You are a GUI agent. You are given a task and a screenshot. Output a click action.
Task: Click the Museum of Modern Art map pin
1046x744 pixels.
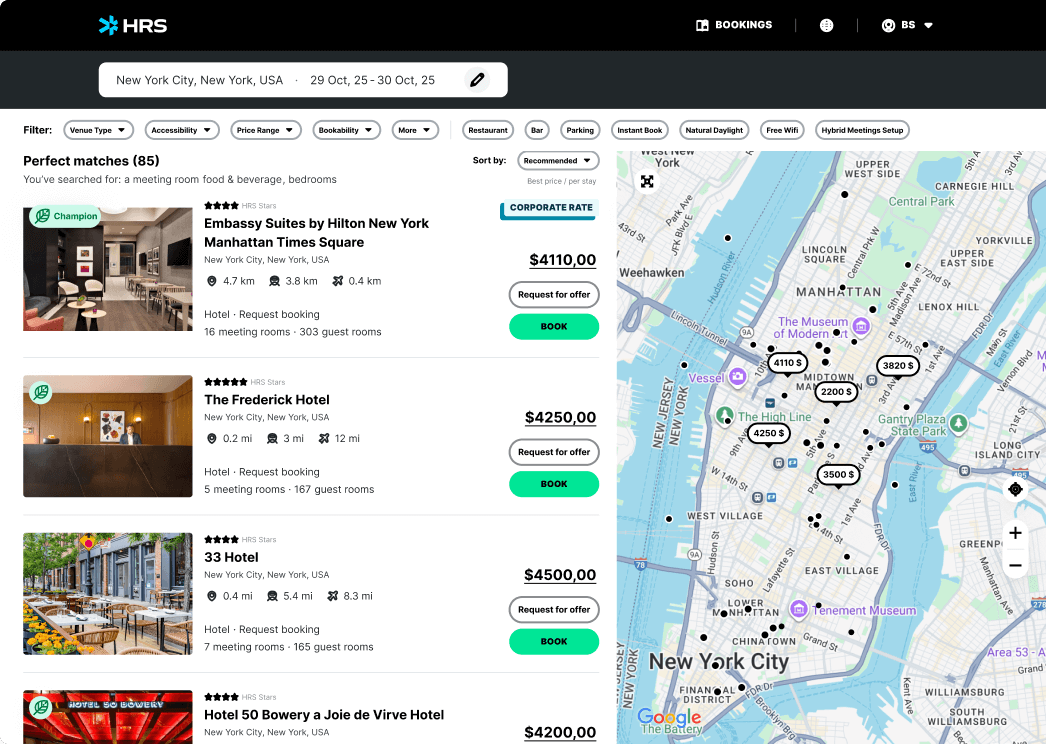pos(861,326)
